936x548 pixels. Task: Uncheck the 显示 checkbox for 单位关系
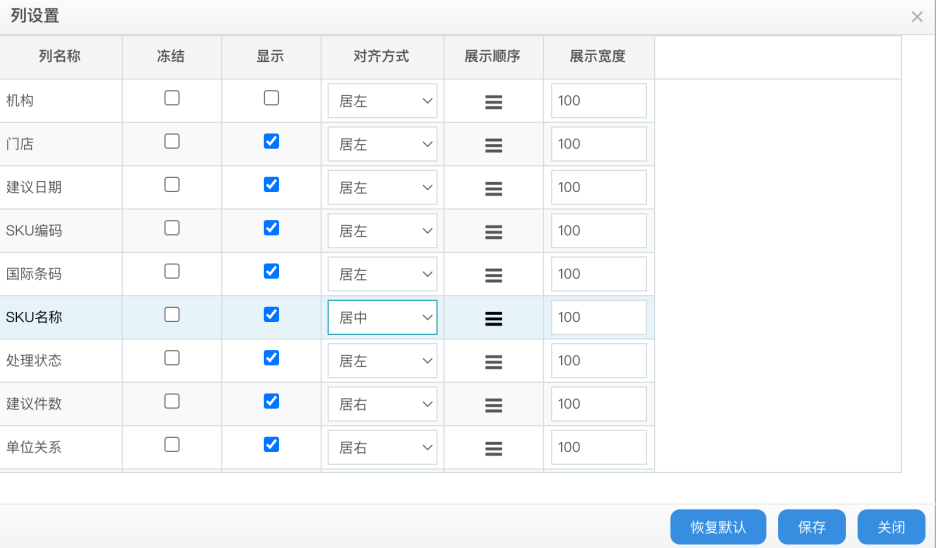[x=272, y=444]
